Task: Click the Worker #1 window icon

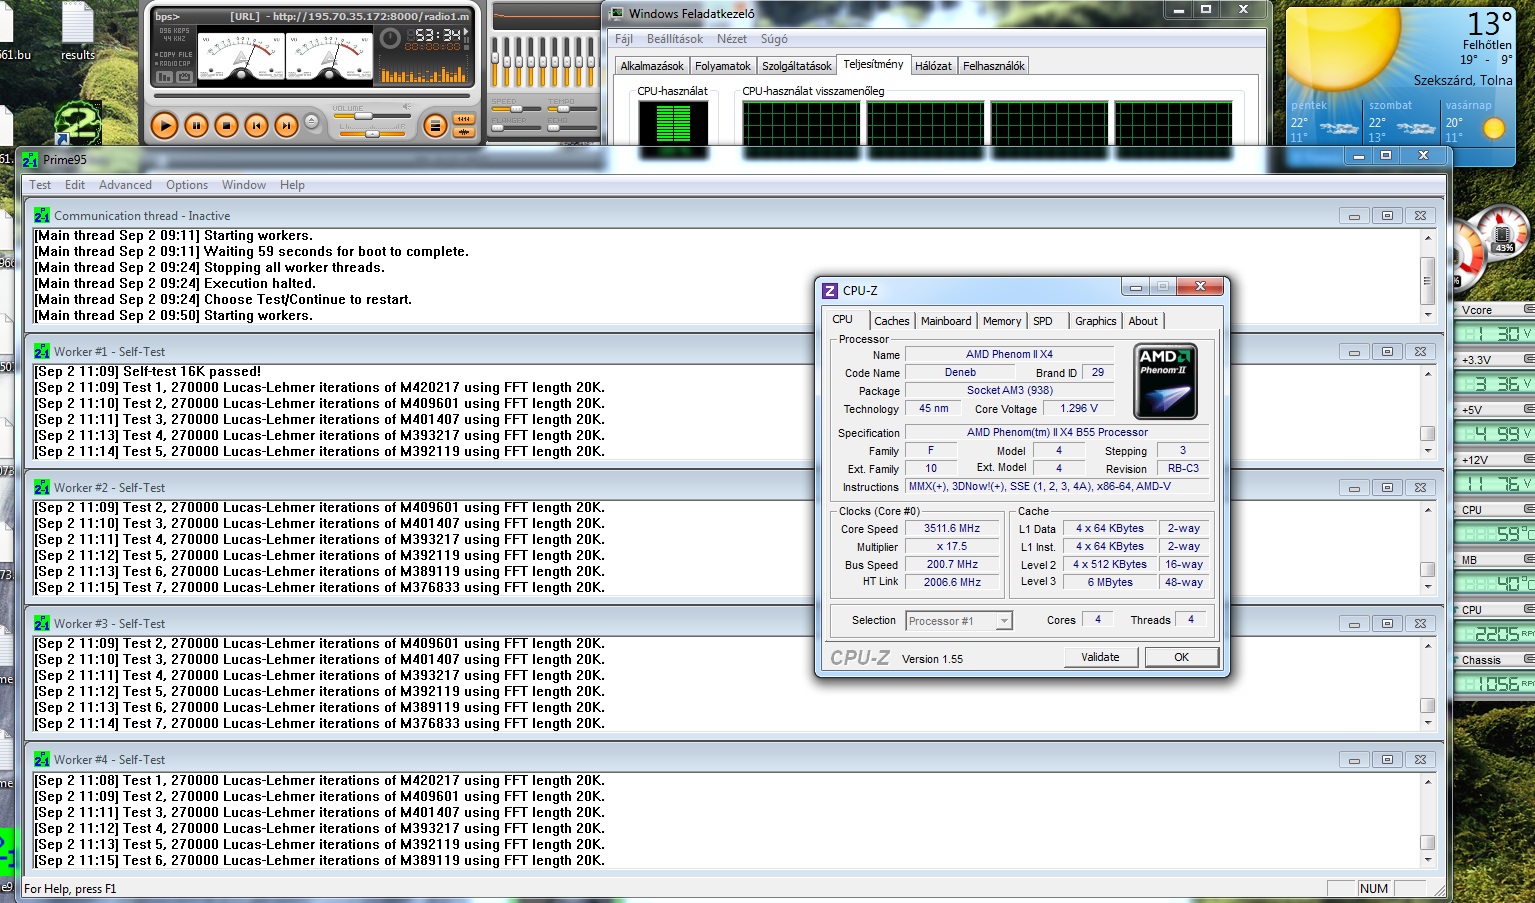Action: click(x=42, y=351)
